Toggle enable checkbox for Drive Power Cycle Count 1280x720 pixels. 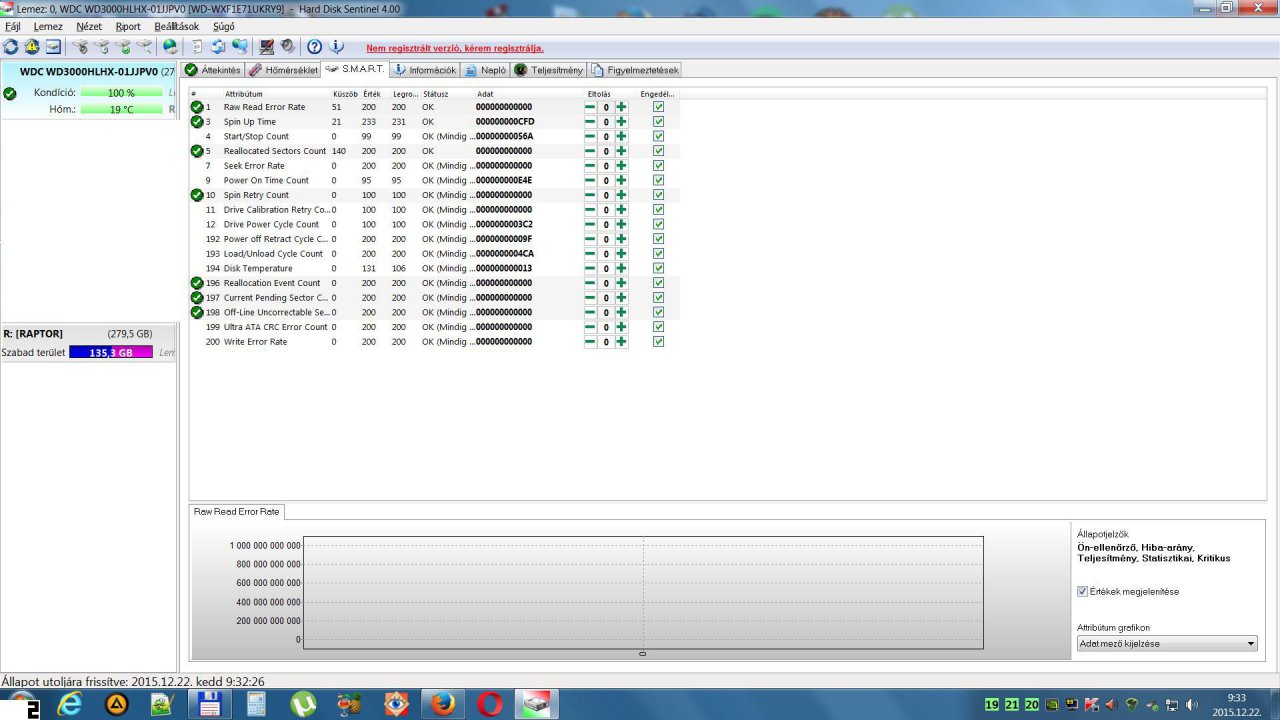pyautogui.click(x=658, y=224)
